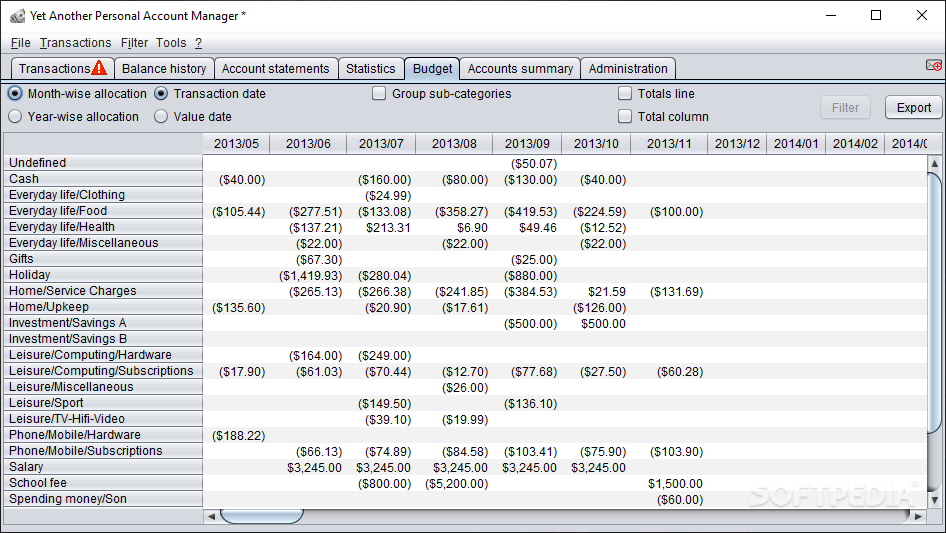Open the Administration tab
The image size is (946, 533).
coord(628,68)
